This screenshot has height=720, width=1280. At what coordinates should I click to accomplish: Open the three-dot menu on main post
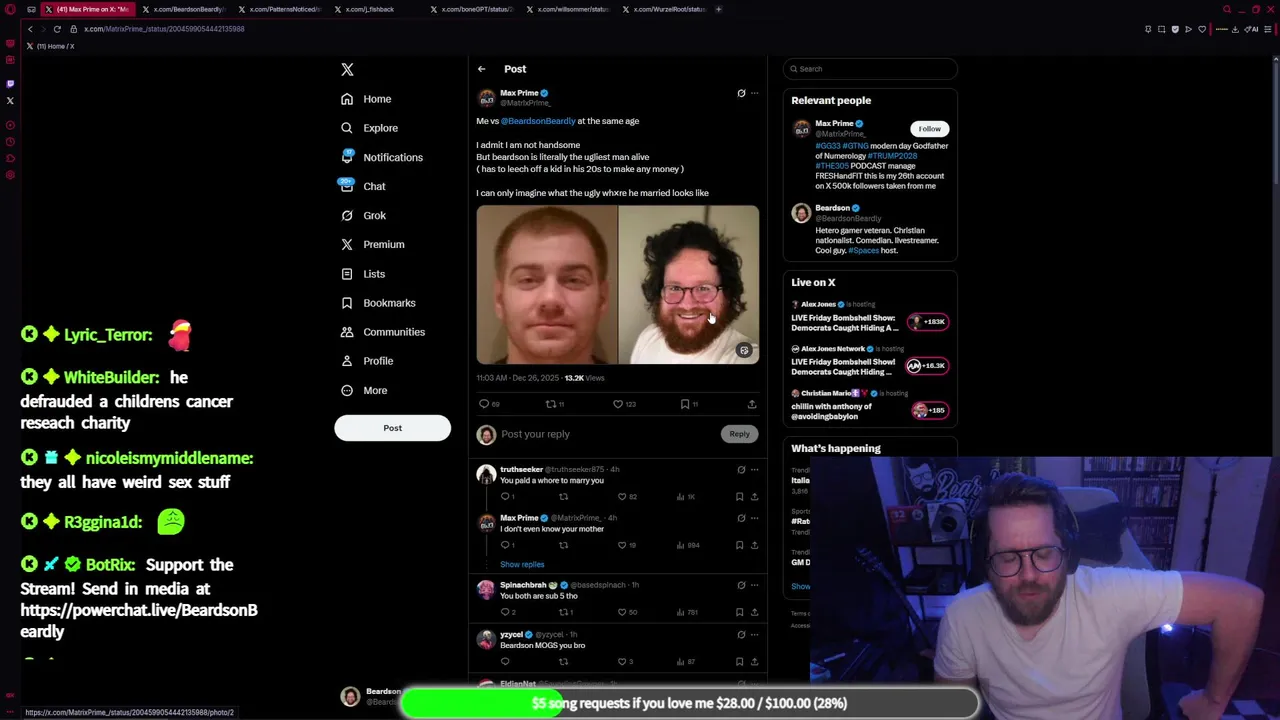[x=754, y=93]
